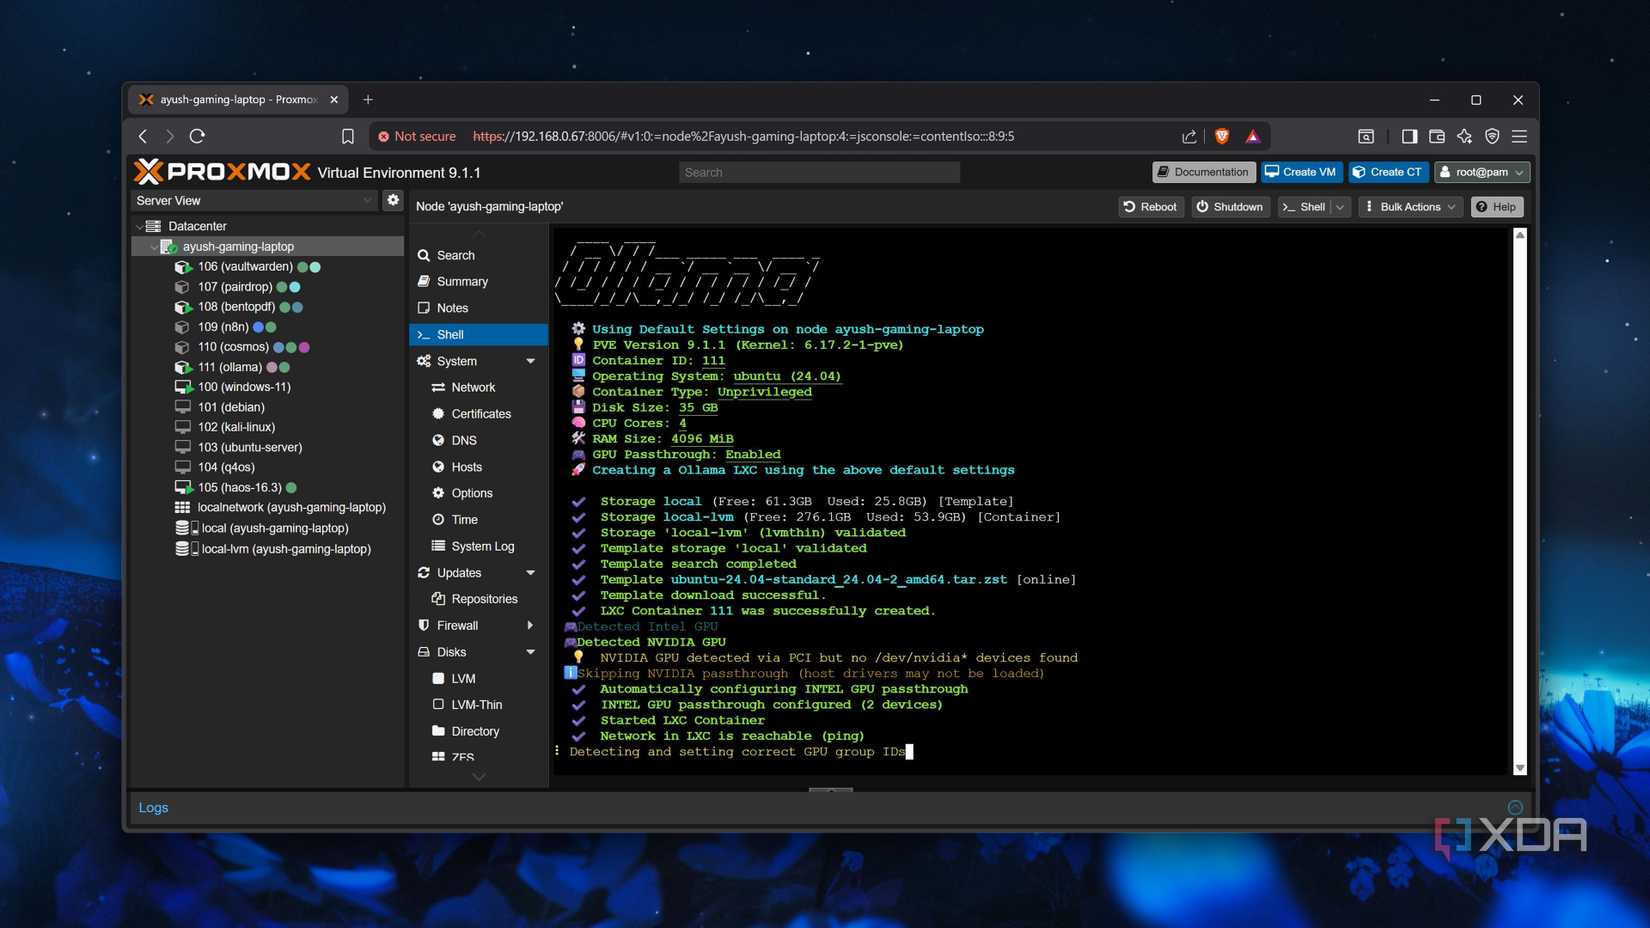Select VM 103 (ubuntu-server)

click(x=250, y=447)
